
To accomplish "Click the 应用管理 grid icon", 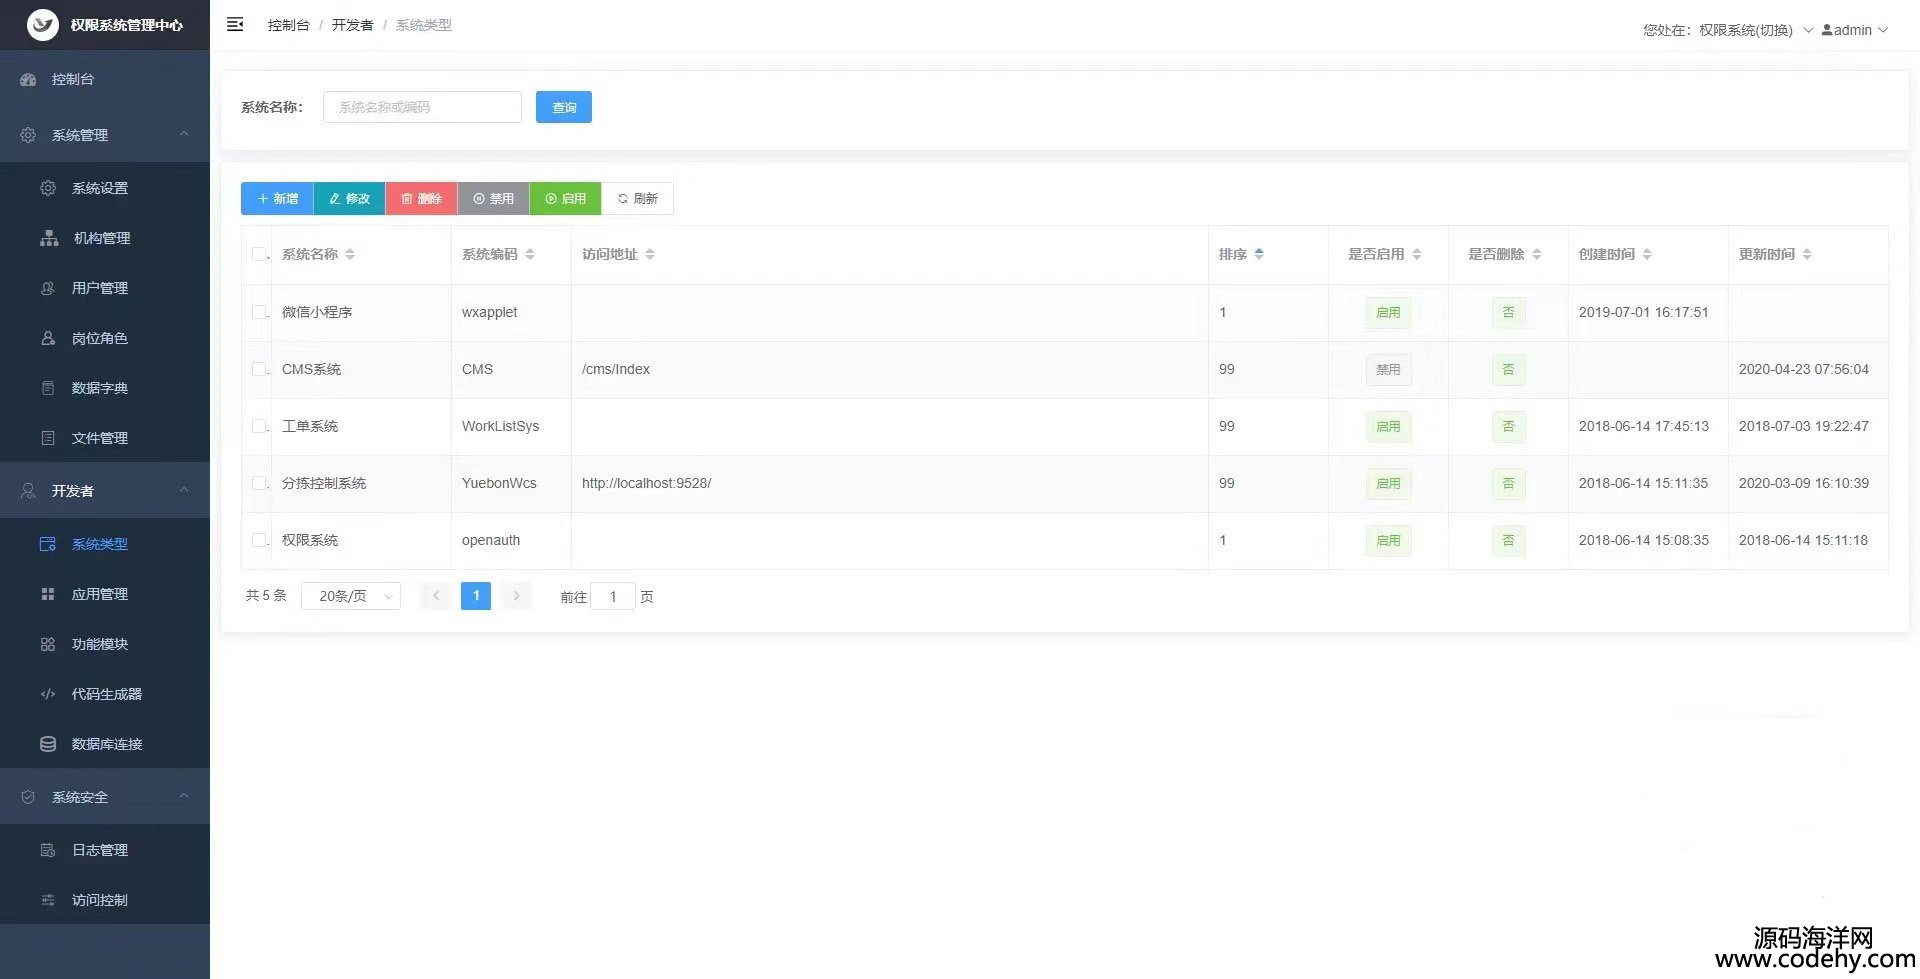I will 48,594.
